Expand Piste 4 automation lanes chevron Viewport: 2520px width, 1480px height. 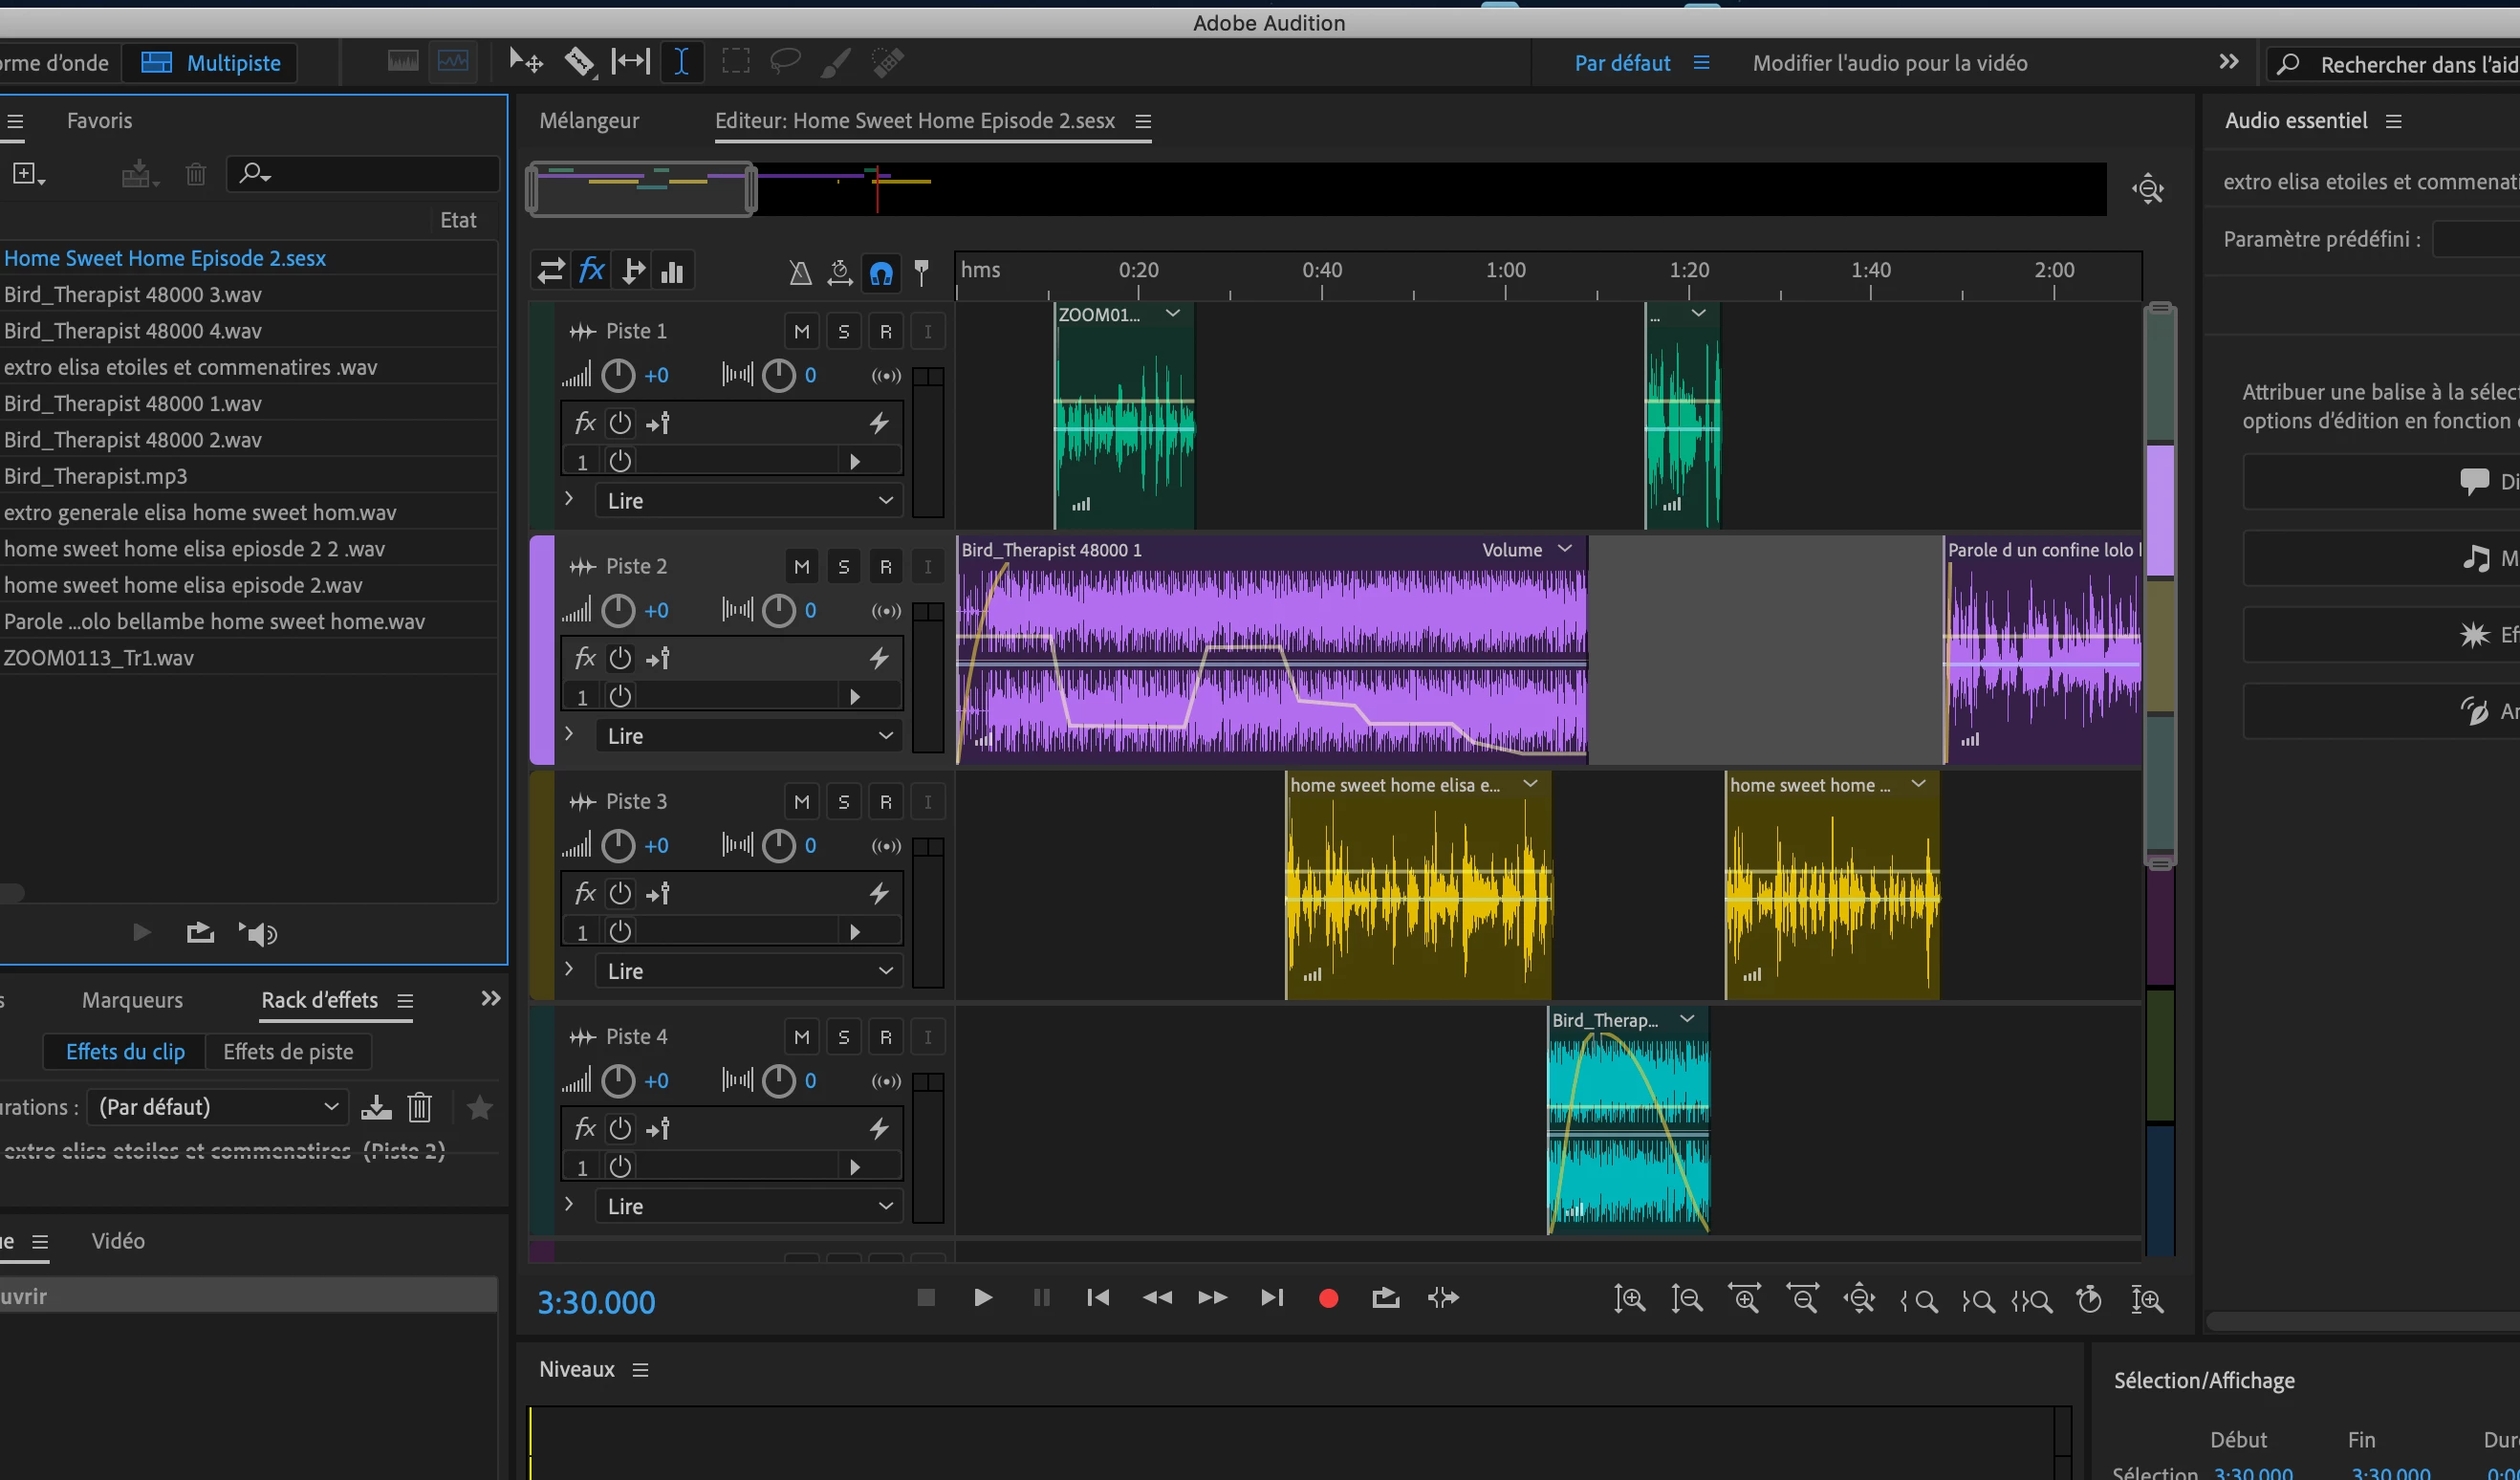(569, 1204)
